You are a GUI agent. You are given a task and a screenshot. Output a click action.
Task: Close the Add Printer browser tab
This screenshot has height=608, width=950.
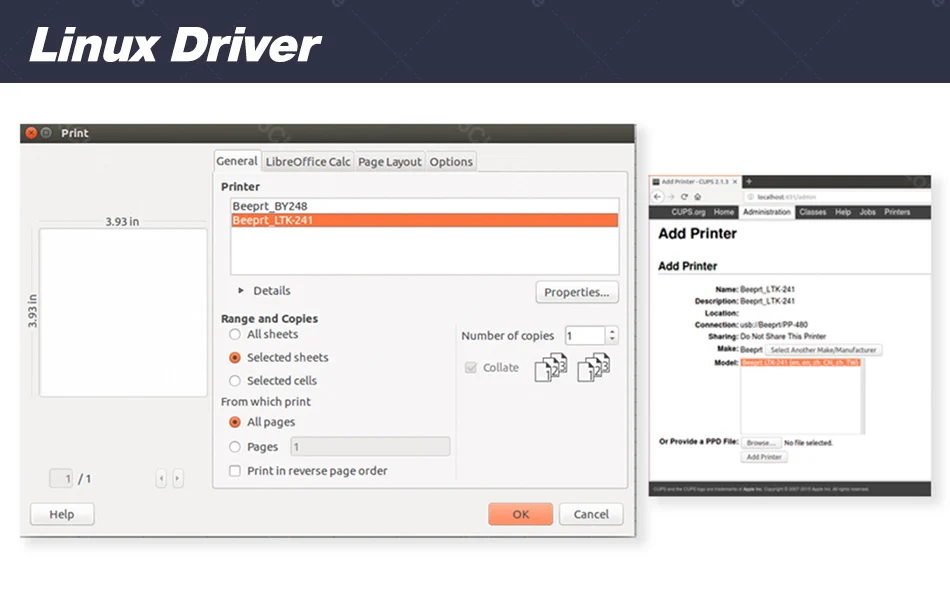point(735,182)
